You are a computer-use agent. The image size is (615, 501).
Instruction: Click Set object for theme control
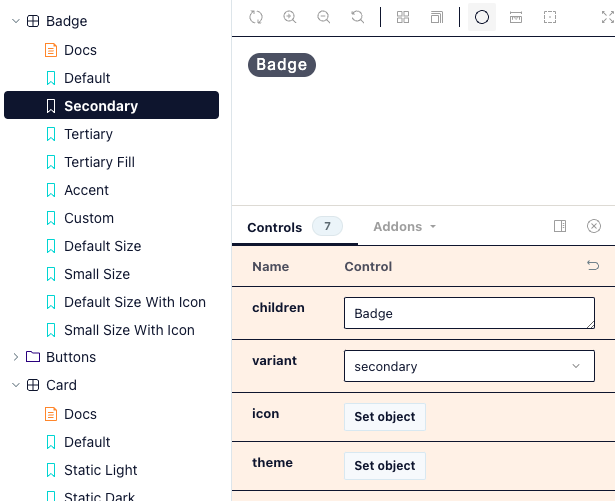(x=385, y=466)
